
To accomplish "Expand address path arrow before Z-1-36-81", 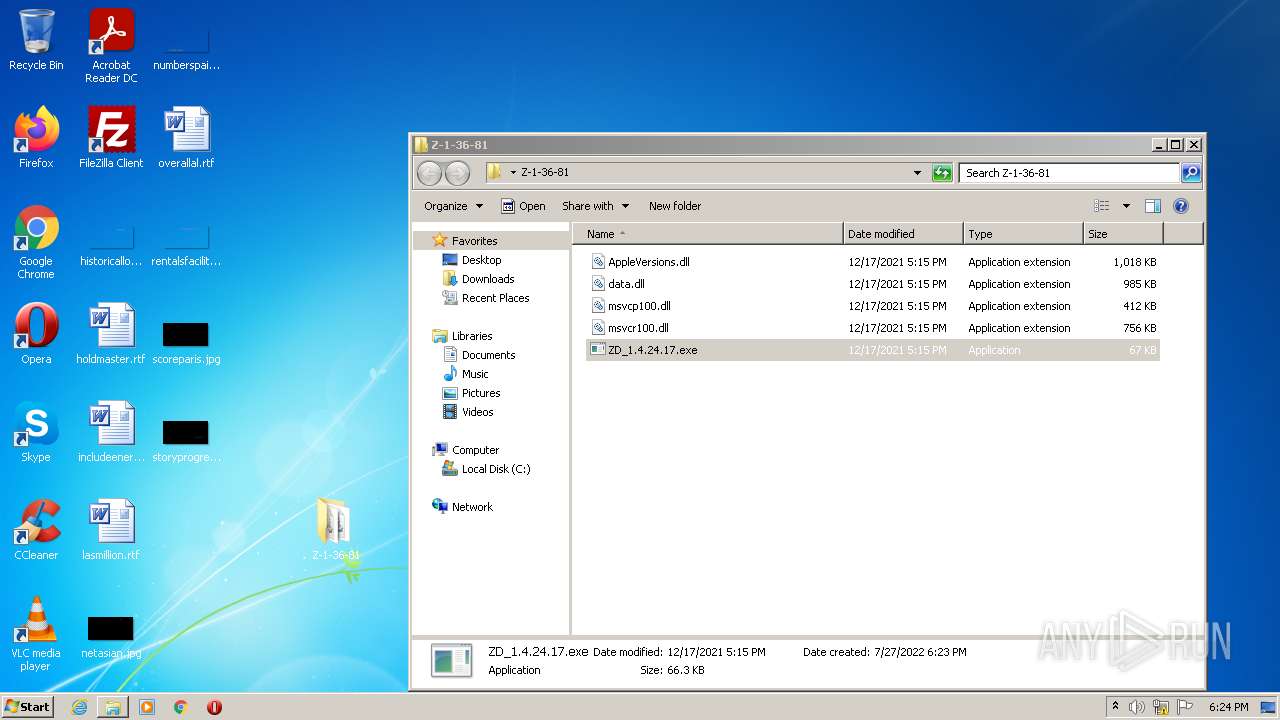I will pos(514,173).
